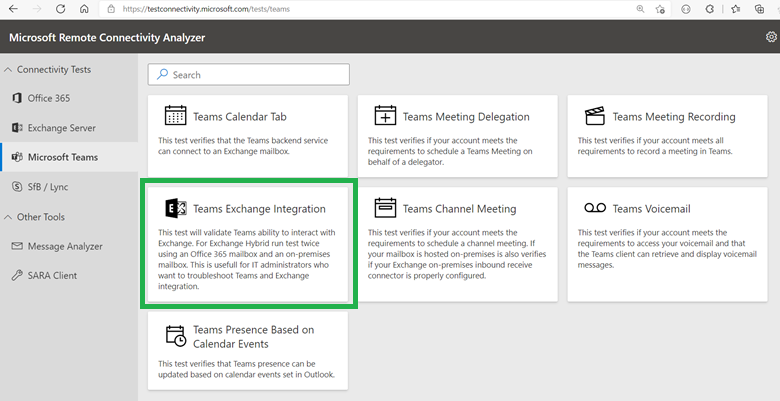Screen dimensions: 780x401
Task: Click the Teams Meeting Recording clapperboard icon
Action: 595,115
